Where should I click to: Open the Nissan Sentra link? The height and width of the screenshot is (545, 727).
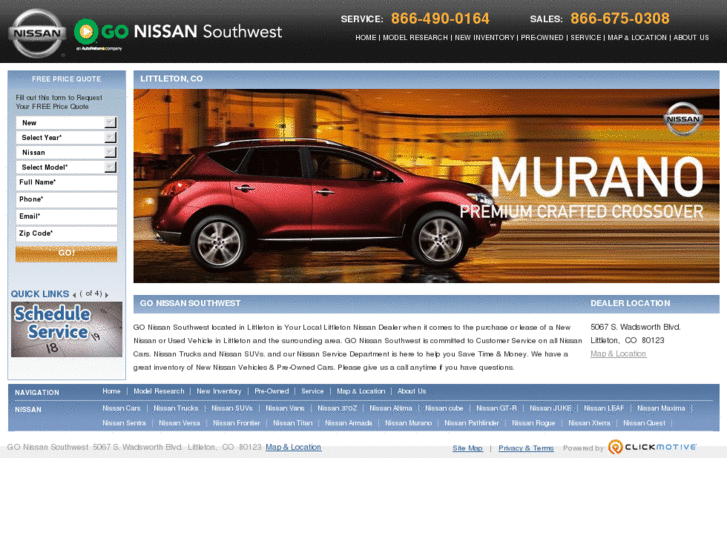pyautogui.click(x=124, y=423)
